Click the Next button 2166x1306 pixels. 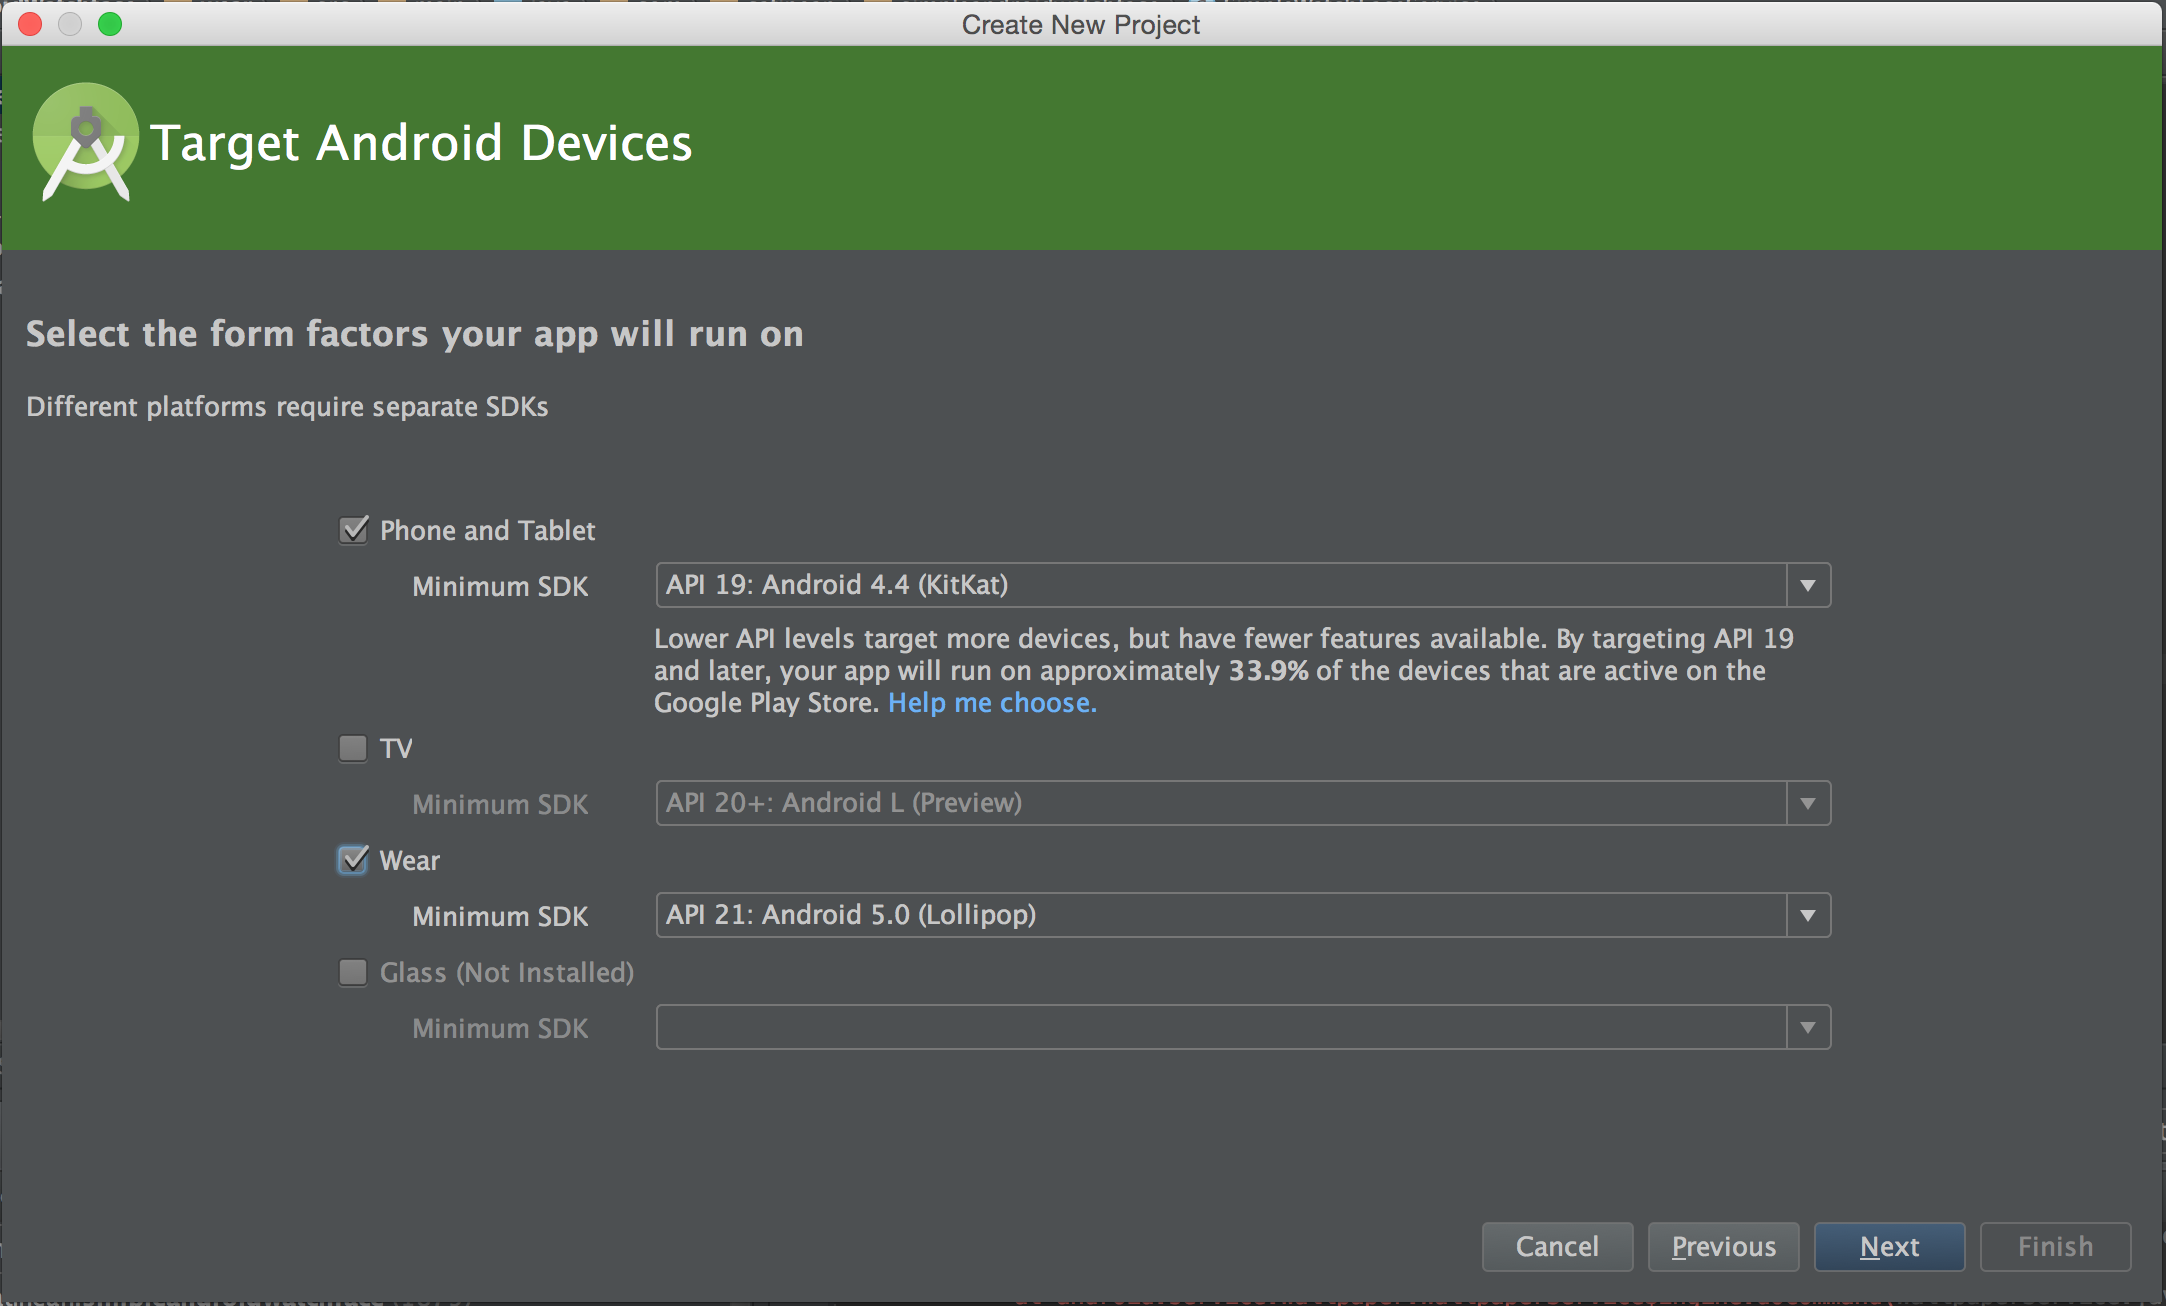pos(1889,1247)
